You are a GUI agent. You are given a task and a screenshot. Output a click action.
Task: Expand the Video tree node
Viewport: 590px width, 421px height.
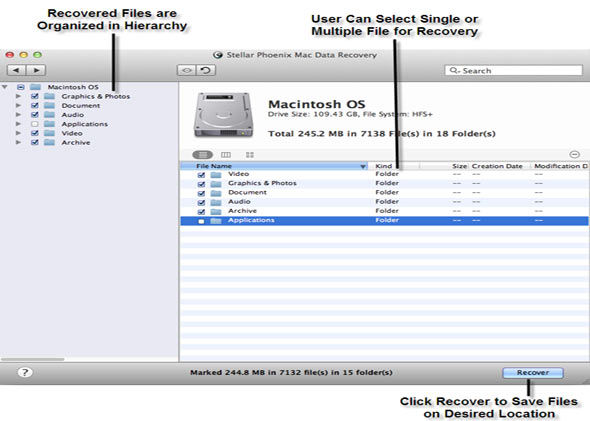18,133
